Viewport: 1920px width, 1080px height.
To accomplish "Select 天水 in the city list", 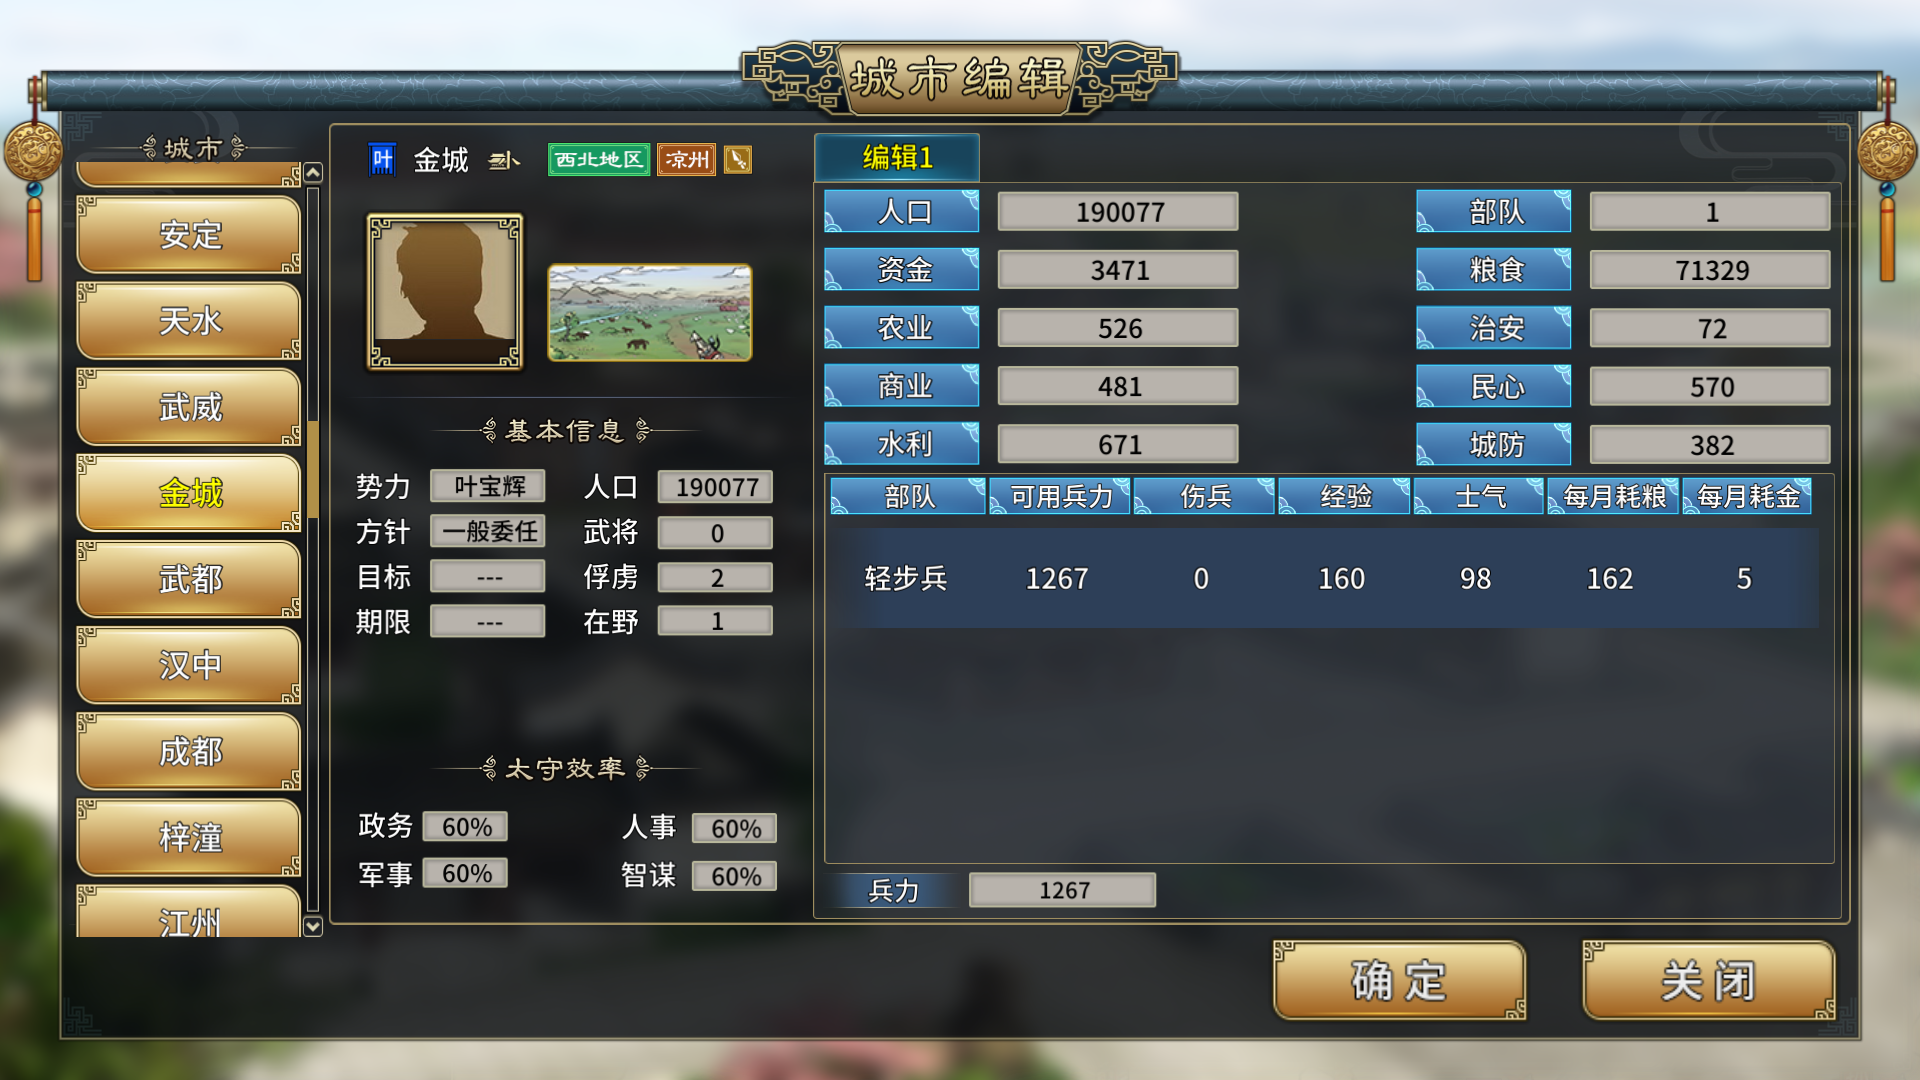I will 189,321.
